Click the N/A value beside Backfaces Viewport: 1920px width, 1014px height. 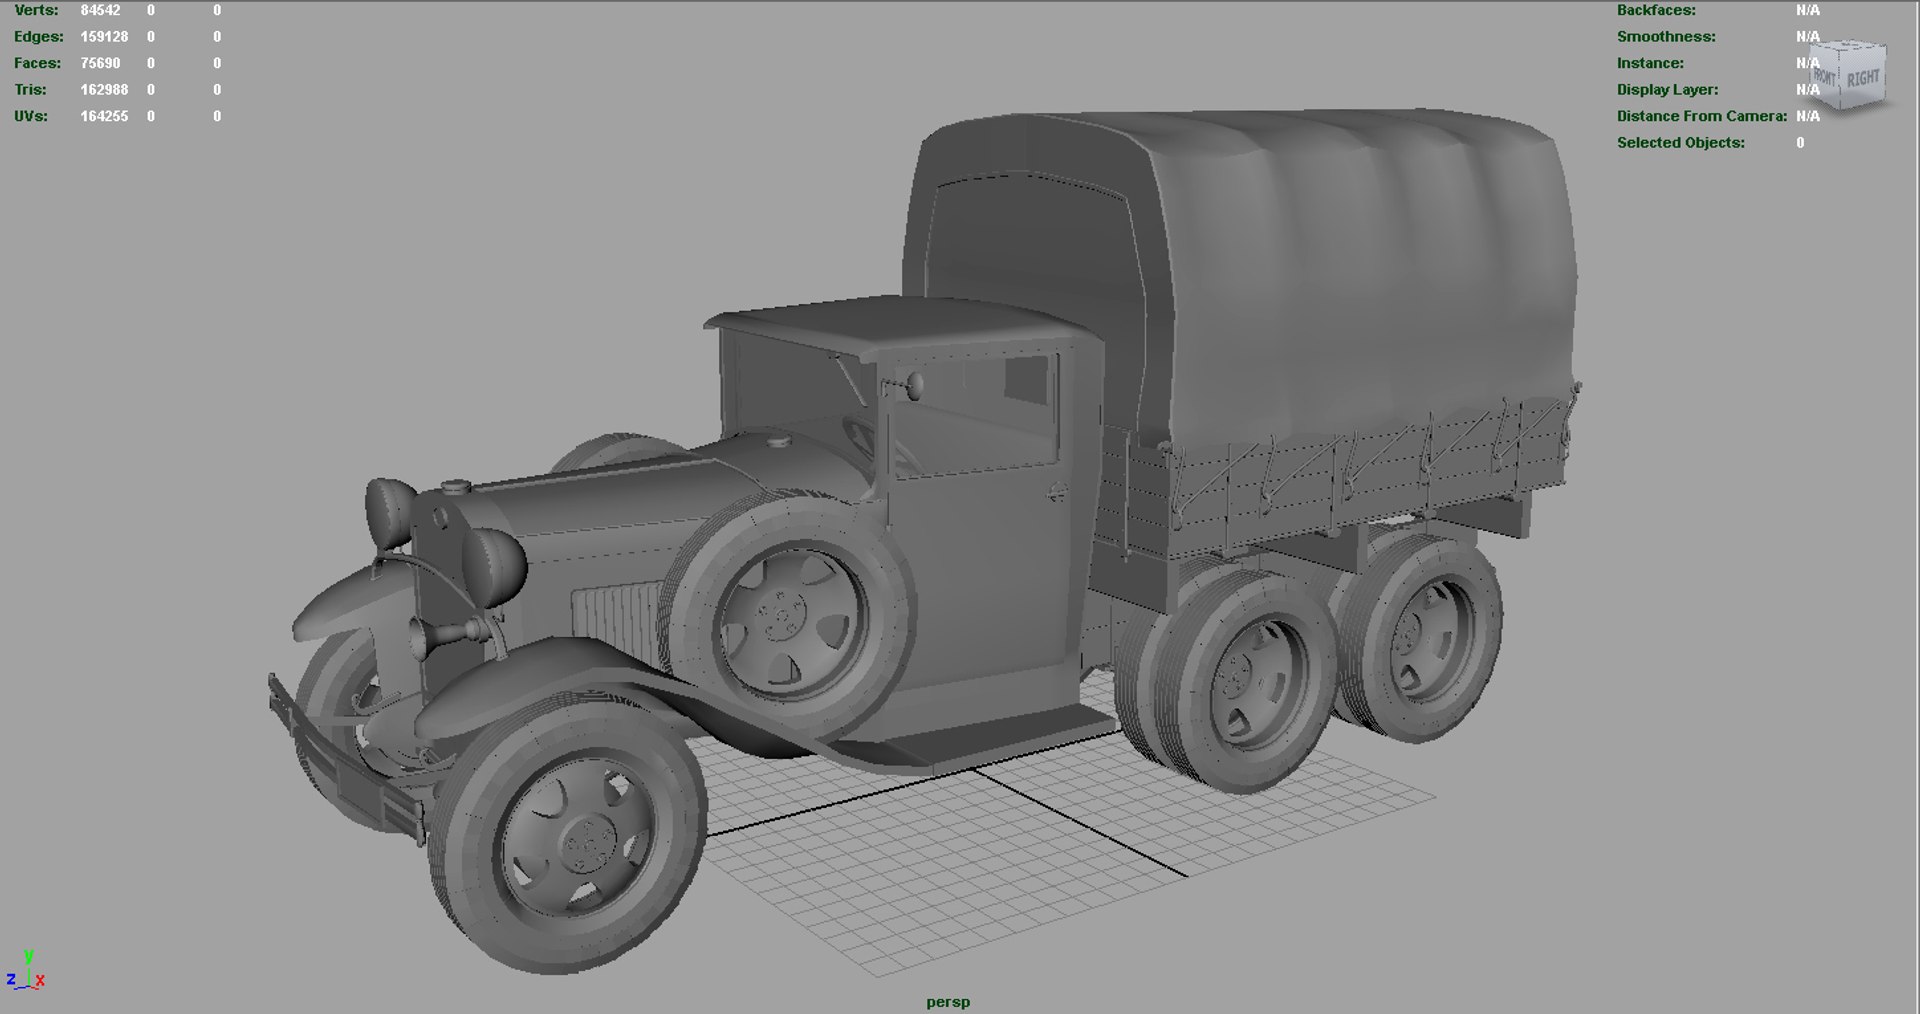click(x=1807, y=10)
